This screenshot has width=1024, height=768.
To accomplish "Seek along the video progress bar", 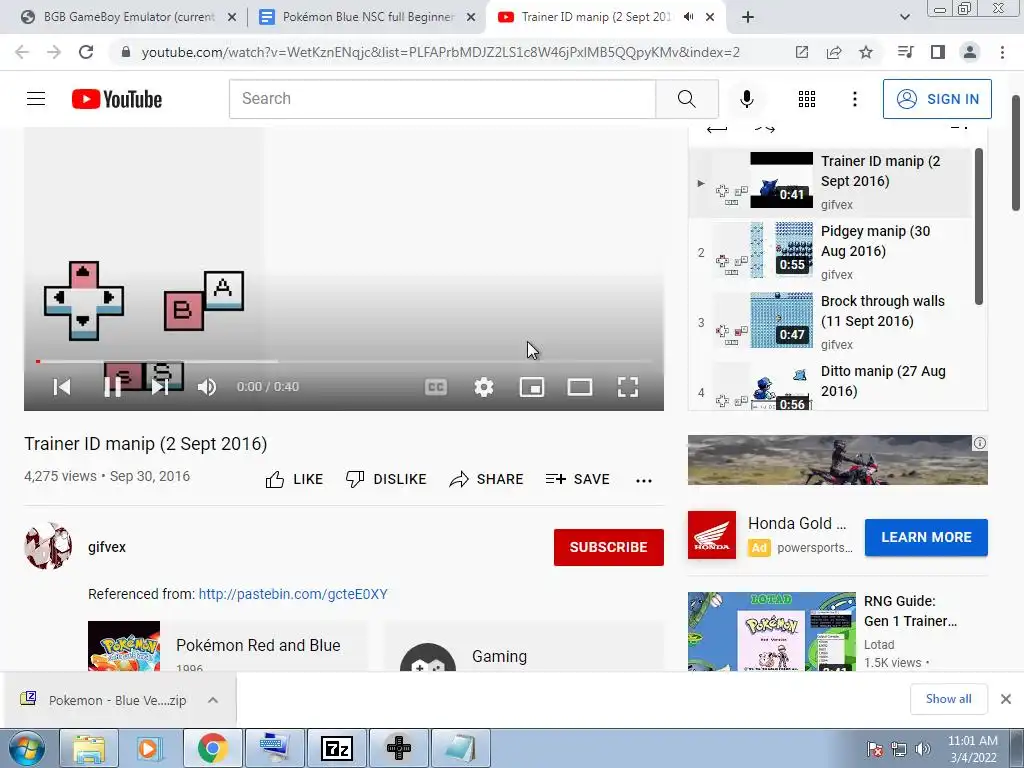I will pyautogui.click(x=344, y=361).
